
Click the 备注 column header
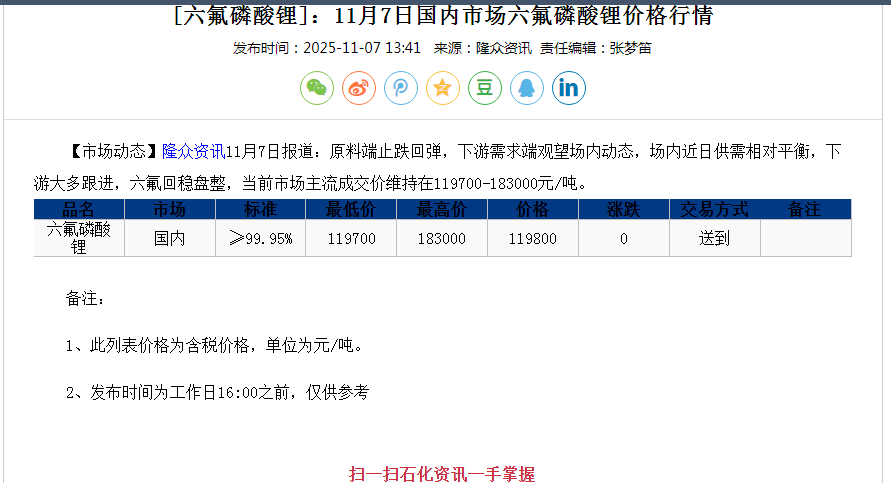click(805, 209)
